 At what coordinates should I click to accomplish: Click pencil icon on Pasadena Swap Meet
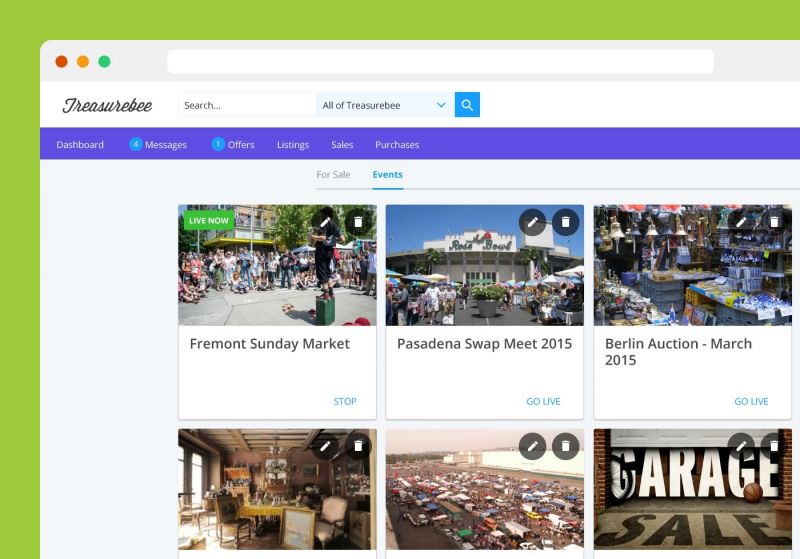click(533, 222)
